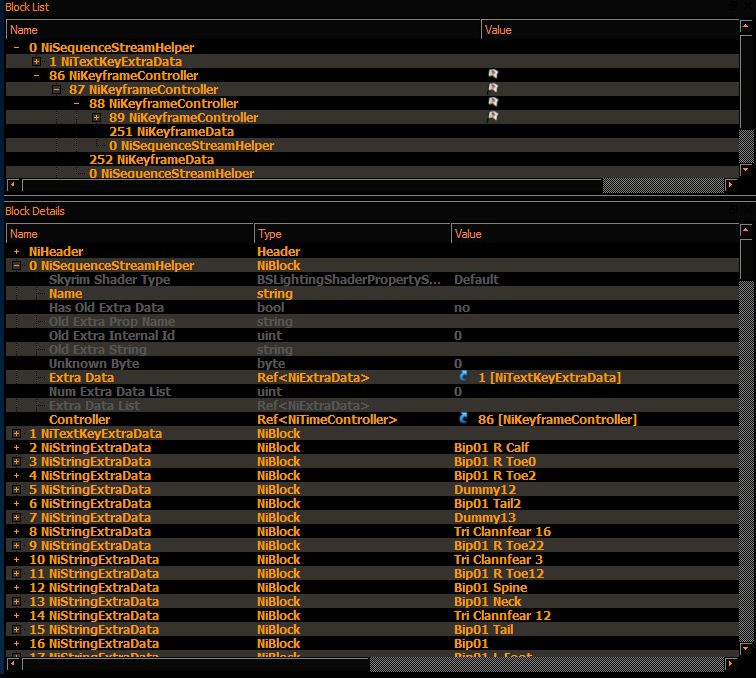Collapse 86 NiKeyframeController in Block List
This screenshot has height=678, width=756.
click(x=37, y=75)
